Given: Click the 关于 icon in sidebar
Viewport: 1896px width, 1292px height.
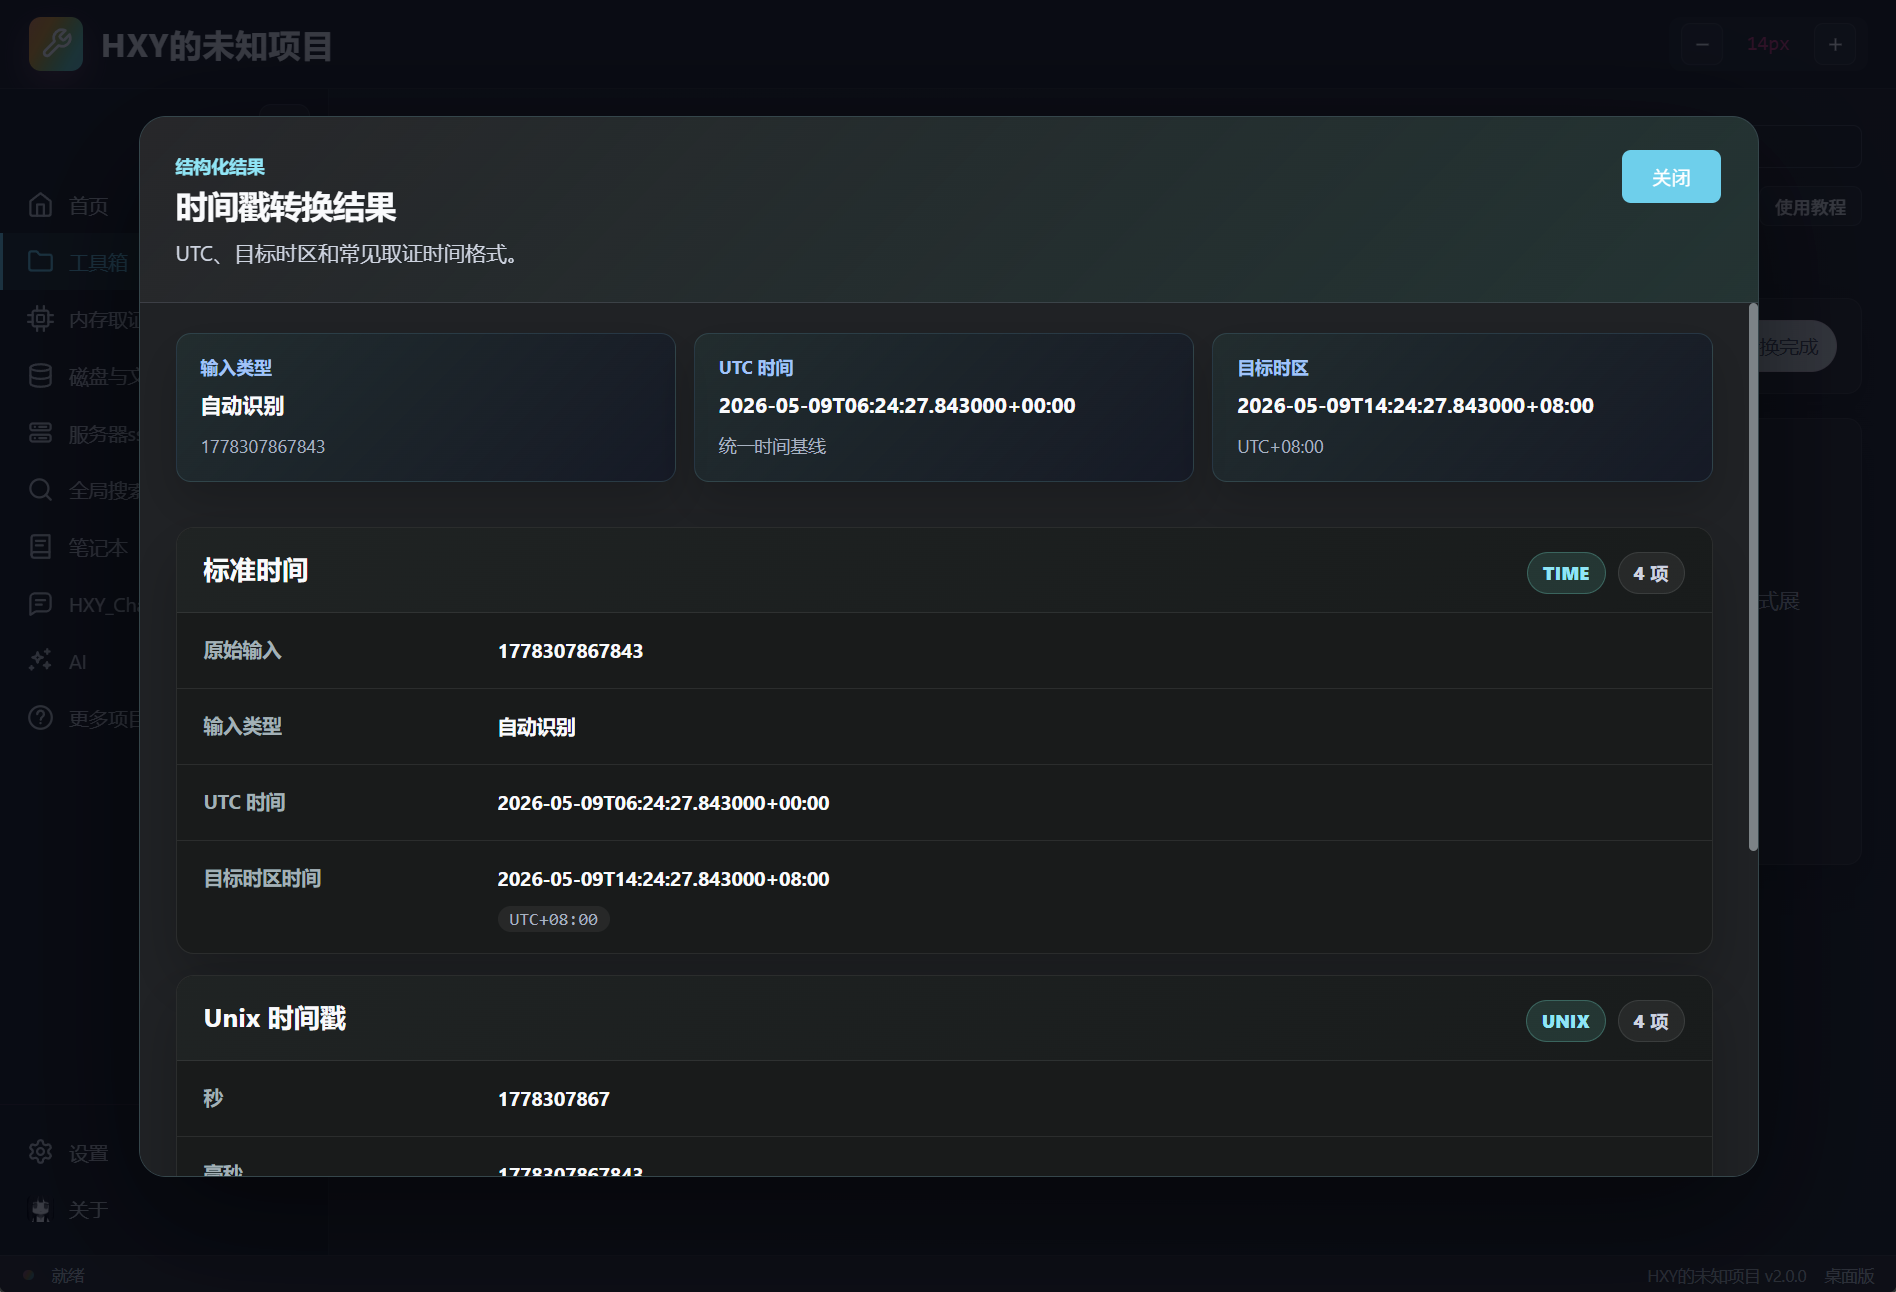Looking at the screenshot, I should click(x=41, y=1210).
